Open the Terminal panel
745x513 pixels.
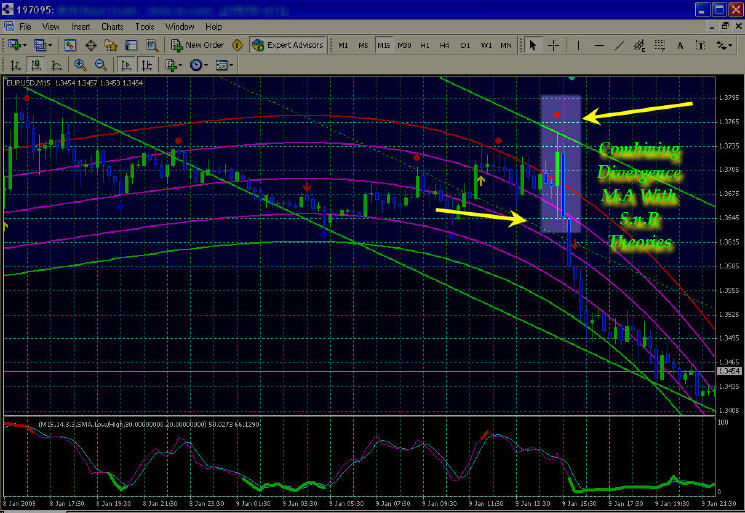pyautogui.click(x=131, y=46)
